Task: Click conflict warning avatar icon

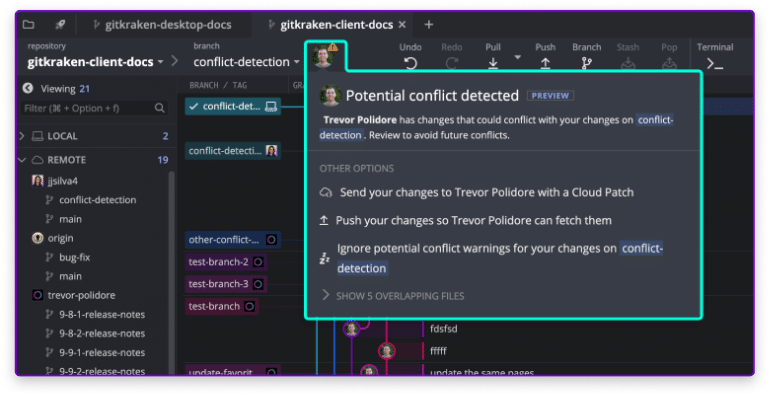Action: 325,56
